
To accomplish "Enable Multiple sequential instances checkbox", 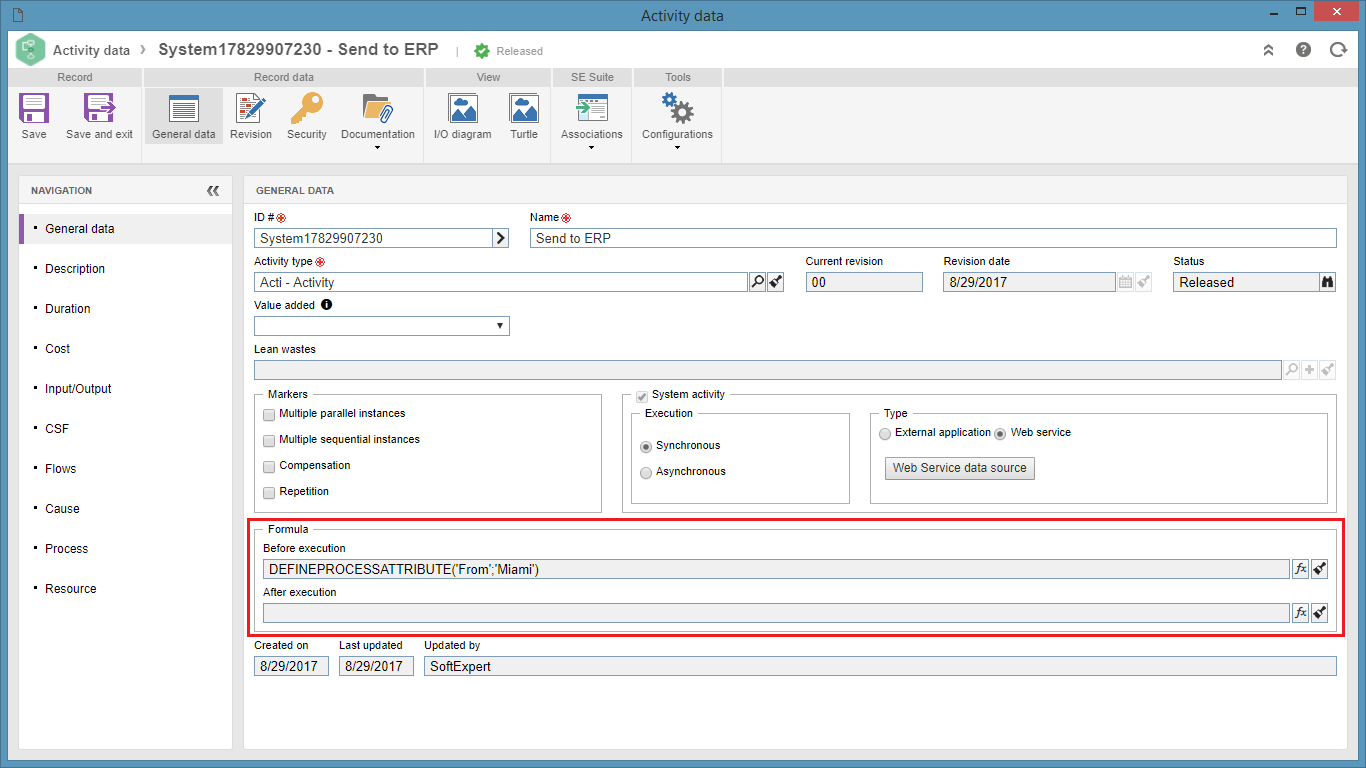I will (x=268, y=440).
